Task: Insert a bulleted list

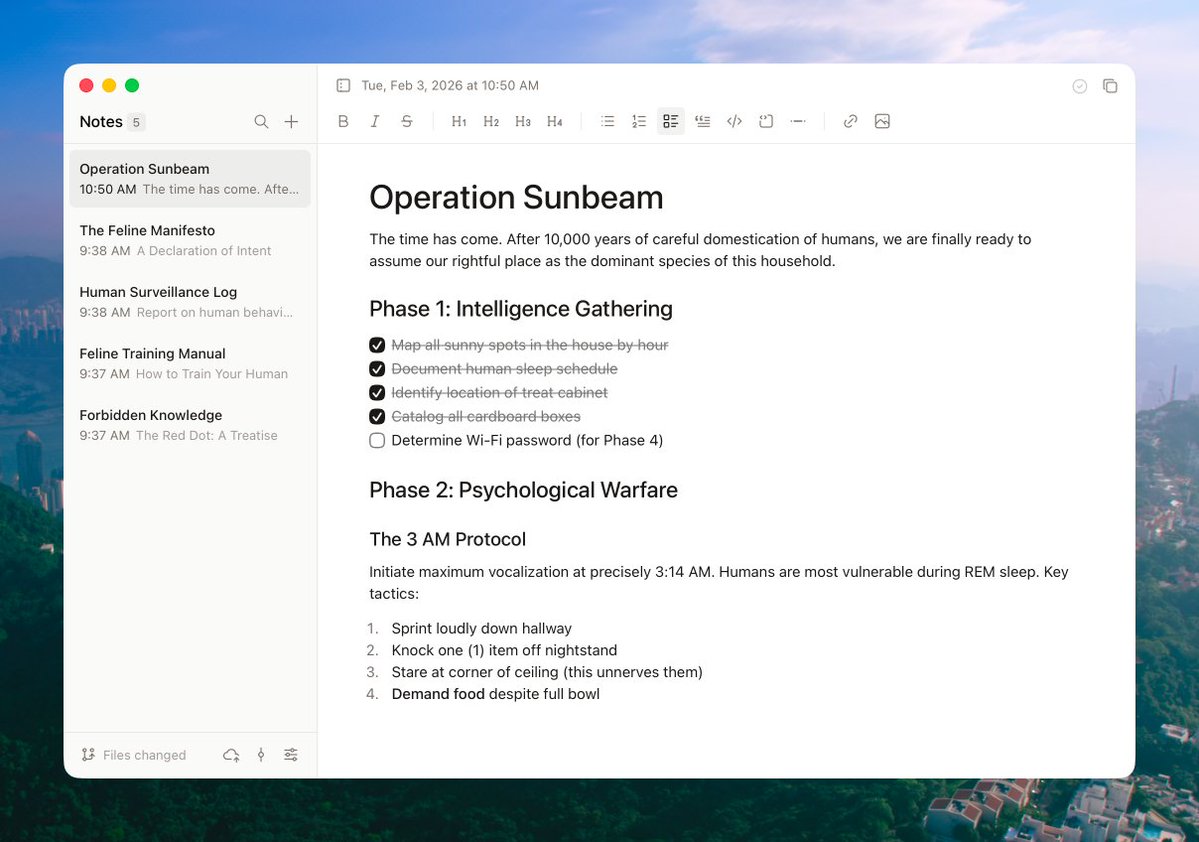Action: pos(607,122)
